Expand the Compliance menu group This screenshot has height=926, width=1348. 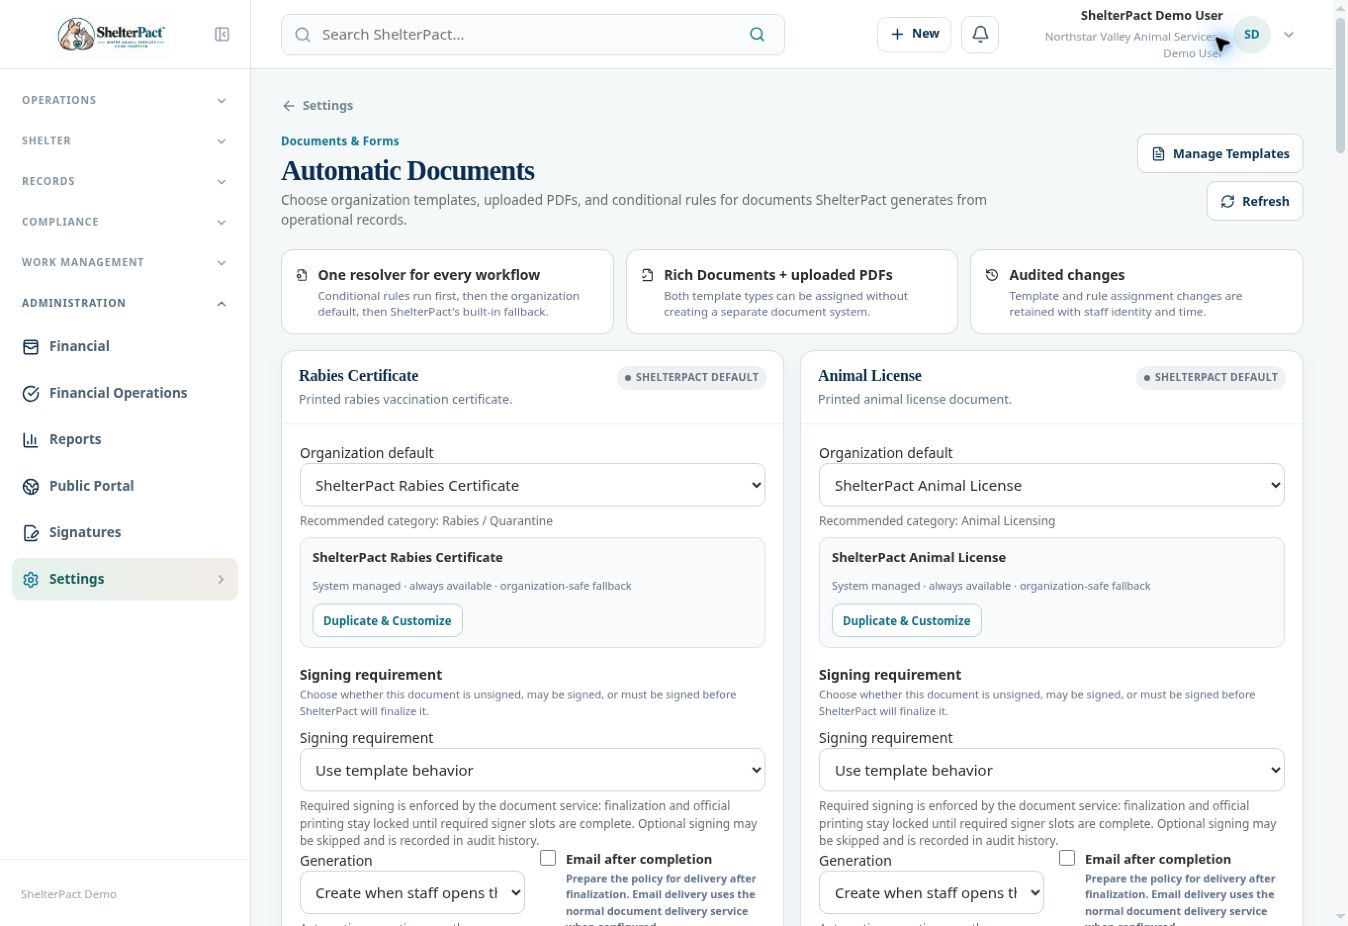tap(125, 222)
